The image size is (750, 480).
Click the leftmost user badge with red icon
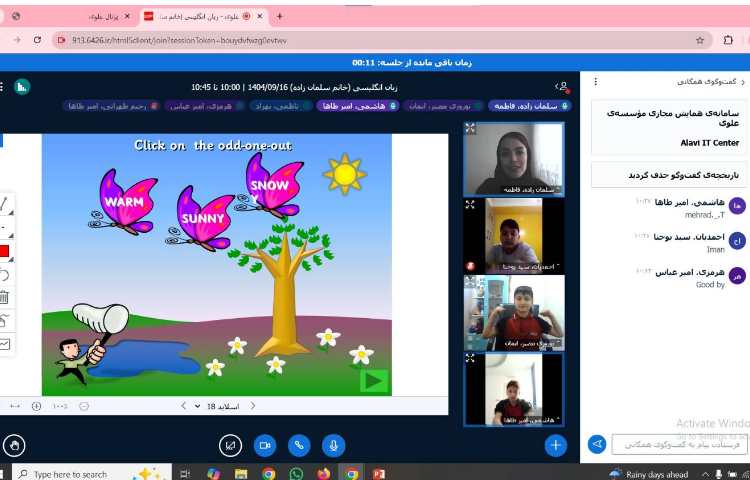[x=112, y=106]
